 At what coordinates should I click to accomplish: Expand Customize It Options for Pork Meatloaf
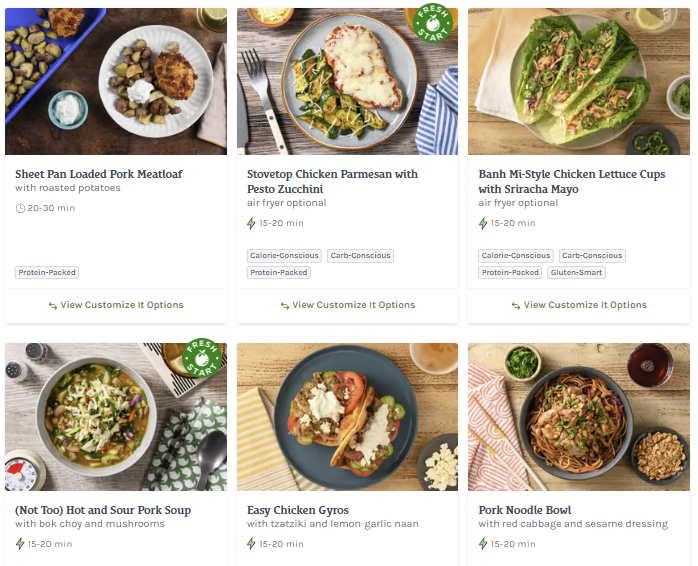(x=116, y=305)
